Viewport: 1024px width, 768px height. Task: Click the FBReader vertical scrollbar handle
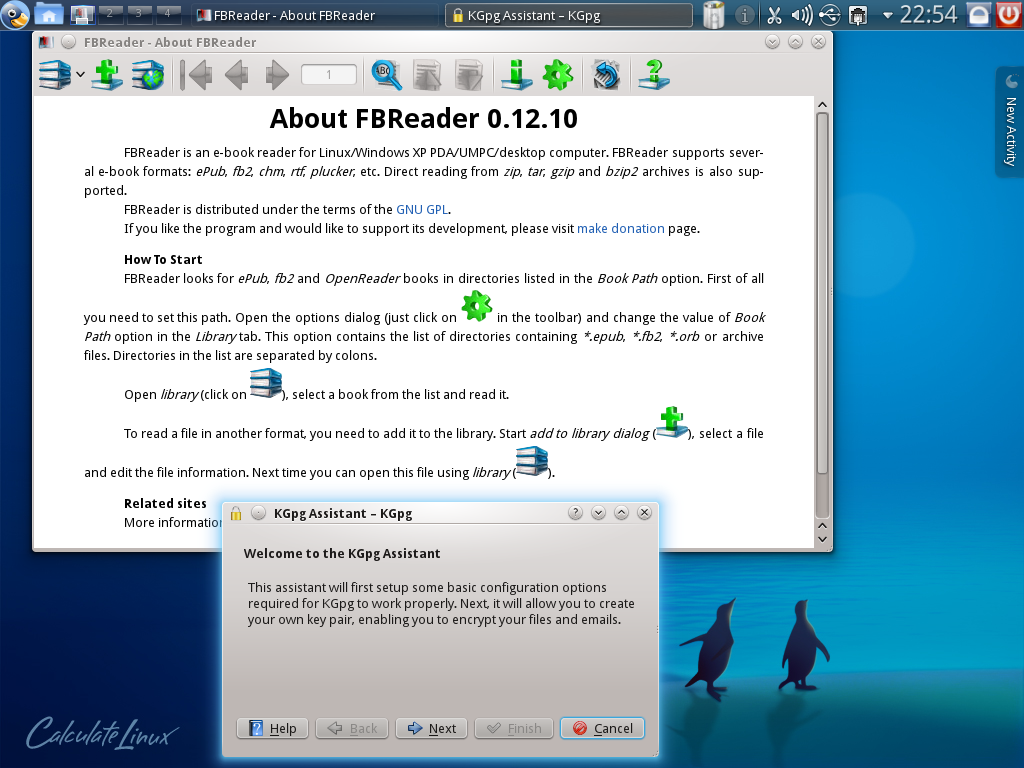(x=822, y=294)
